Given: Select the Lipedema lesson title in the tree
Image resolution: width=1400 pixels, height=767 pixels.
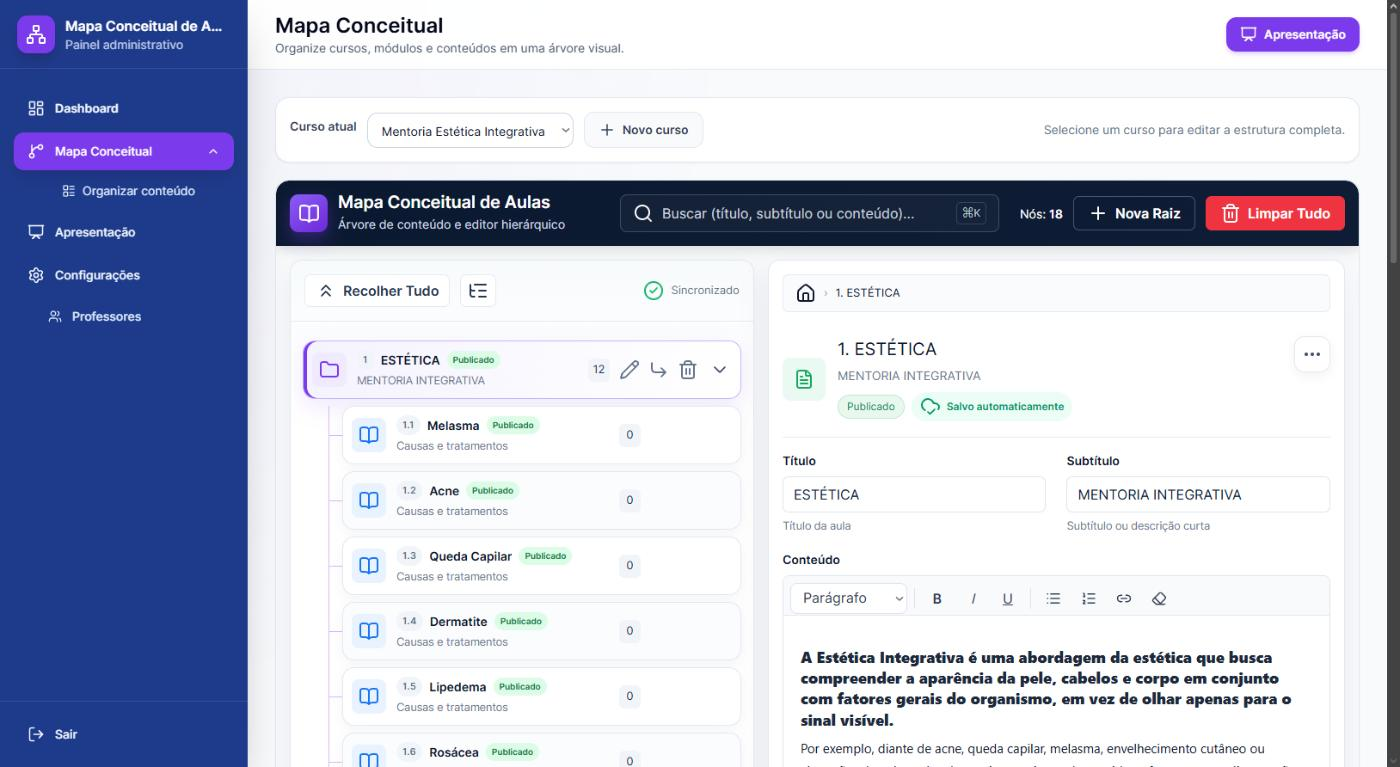Looking at the screenshot, I should click(x=458, y=687).
